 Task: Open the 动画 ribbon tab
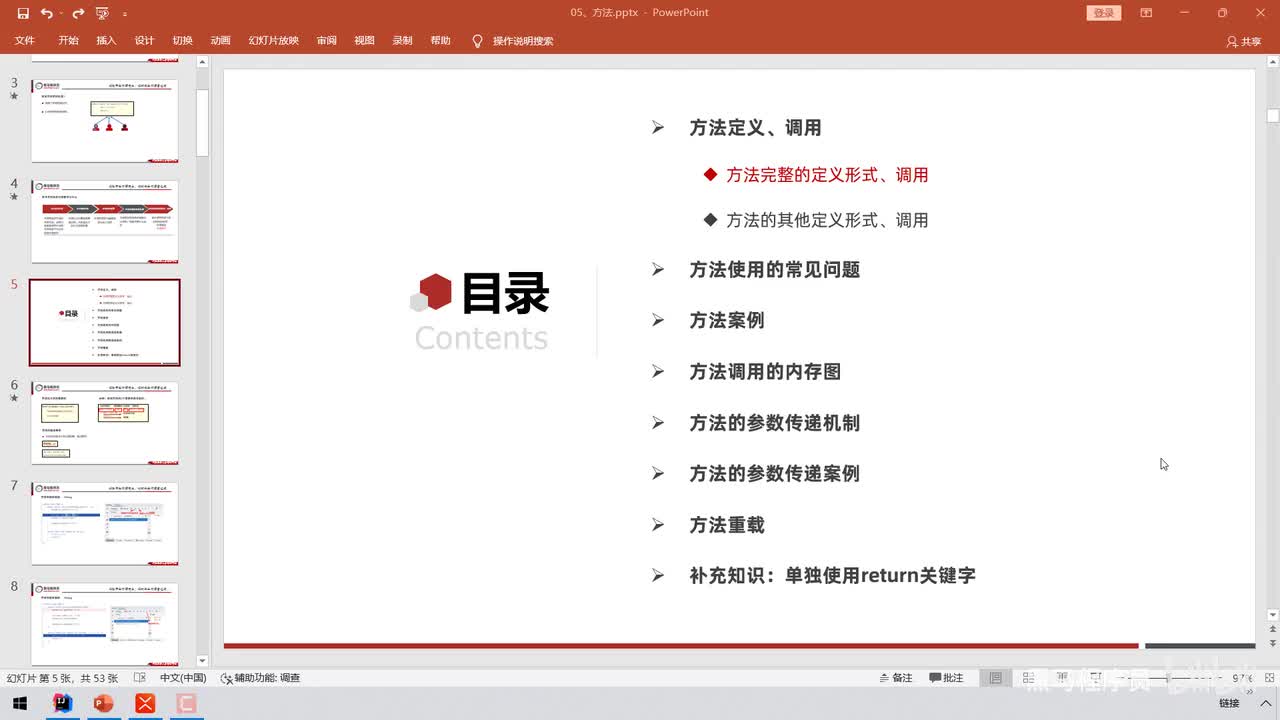click(220, 41)
